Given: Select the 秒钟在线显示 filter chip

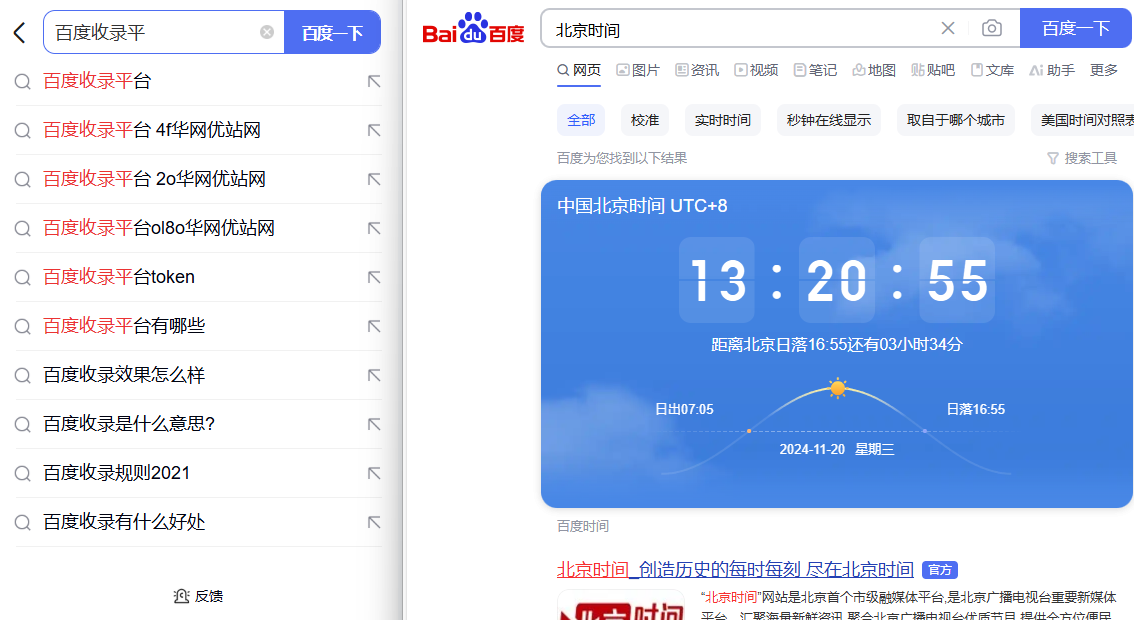Looking at the screenshot, I should [829, 120].
